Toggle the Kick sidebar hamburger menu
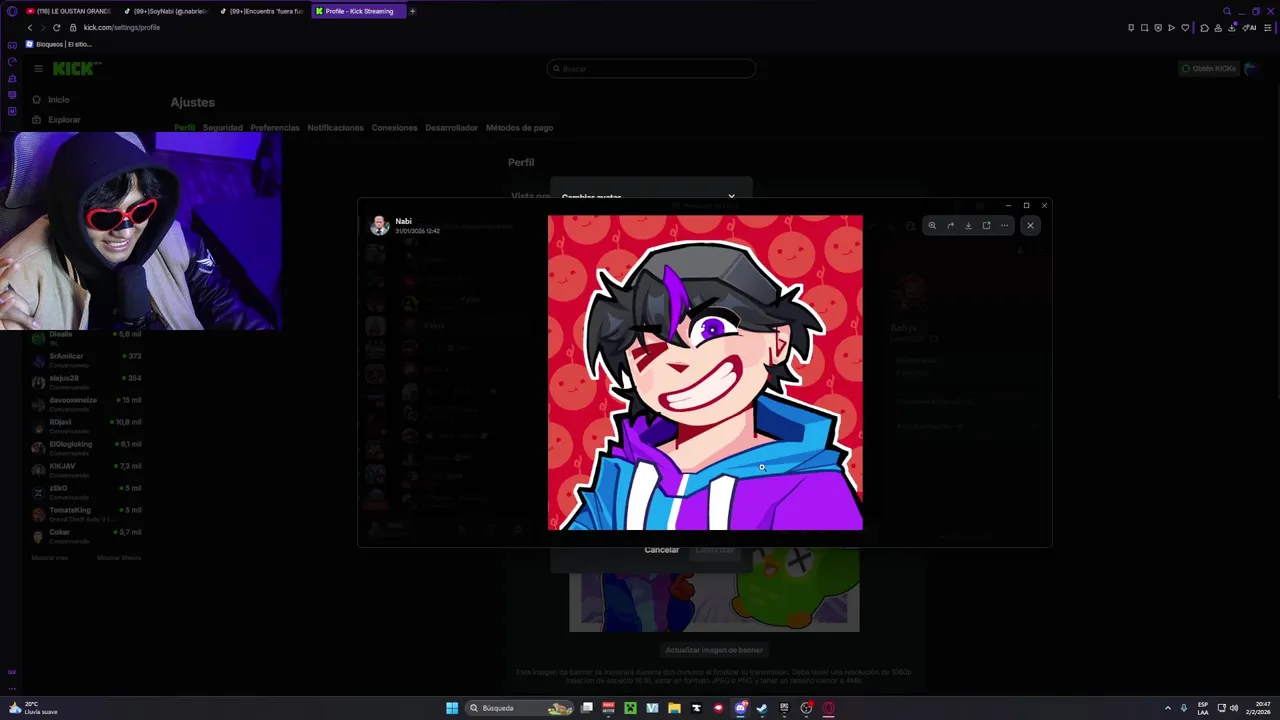The height and width of the screenshot is (720, 1280). pos(38,69)
